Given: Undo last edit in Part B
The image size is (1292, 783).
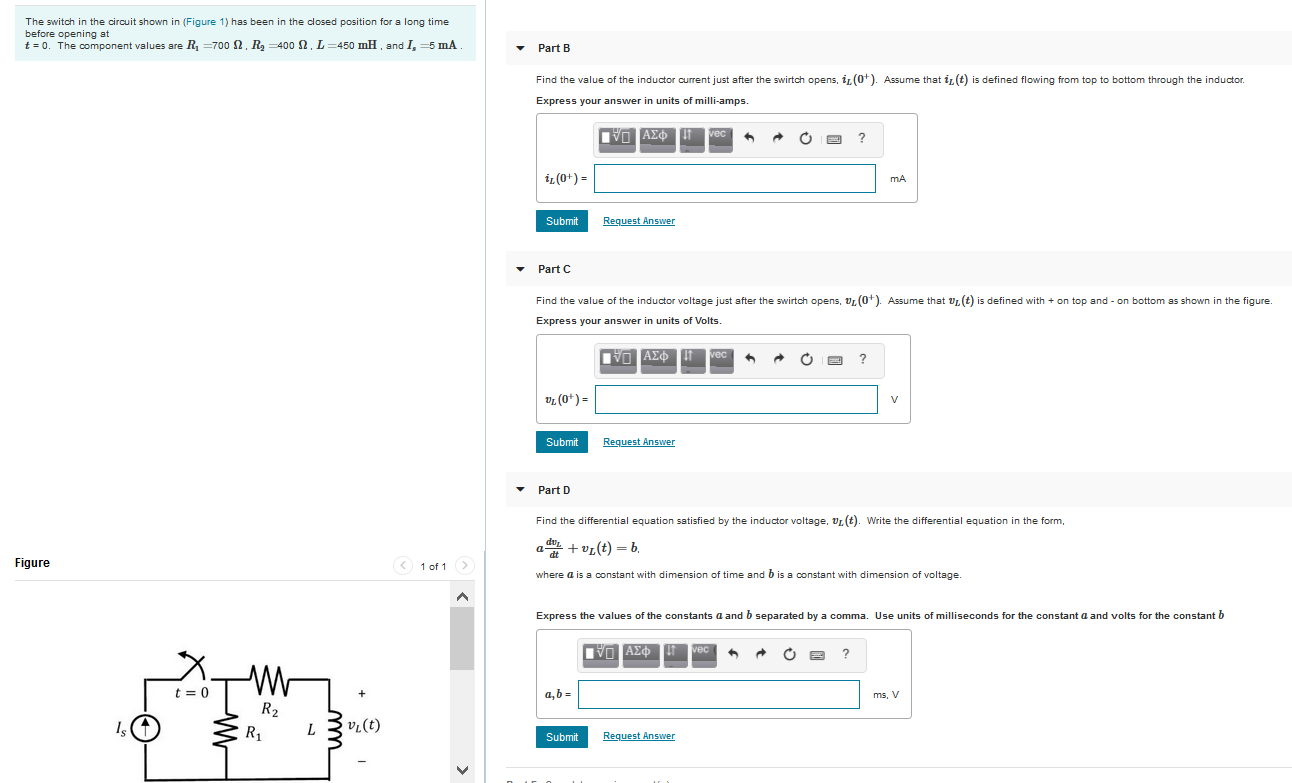Looking at the screenshot, I should point(748,139).
